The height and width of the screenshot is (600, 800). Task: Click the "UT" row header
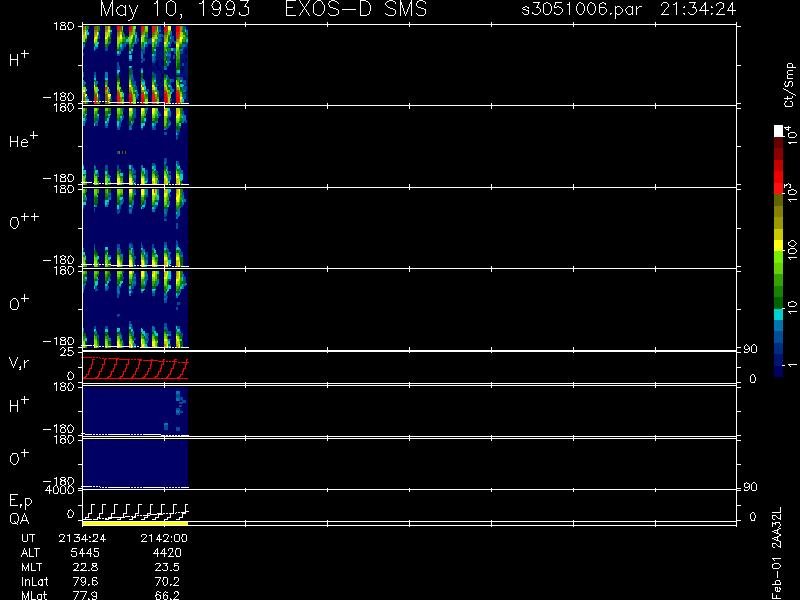pyautogui.click(x=28, y=538)
